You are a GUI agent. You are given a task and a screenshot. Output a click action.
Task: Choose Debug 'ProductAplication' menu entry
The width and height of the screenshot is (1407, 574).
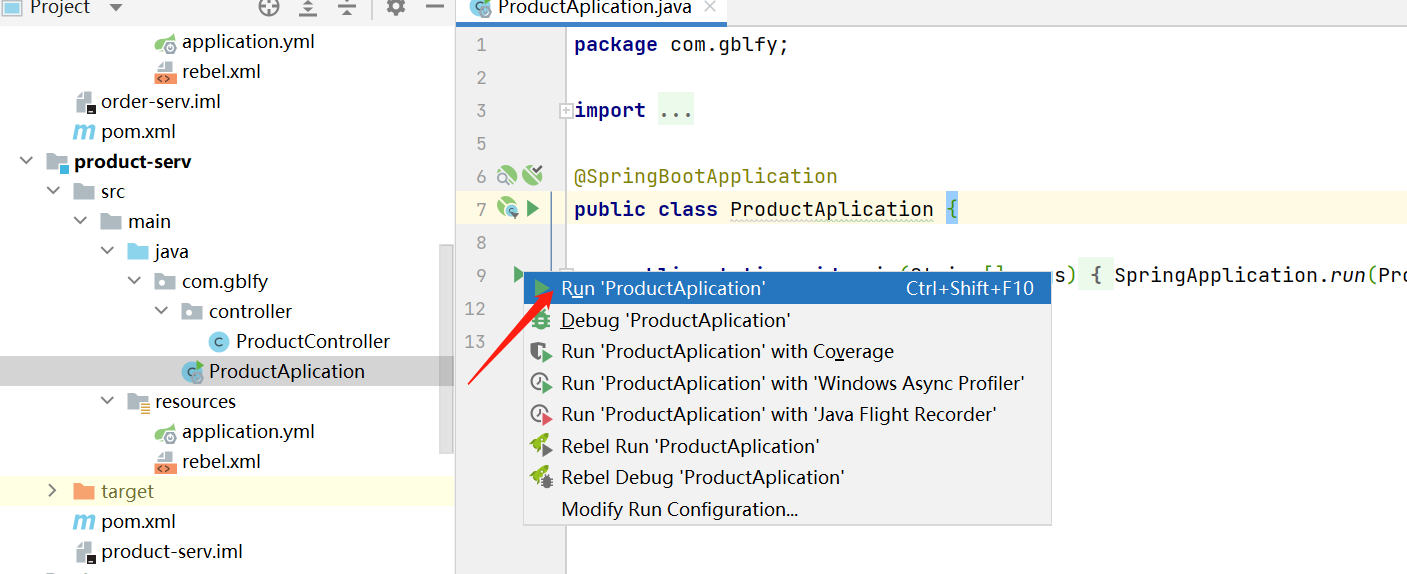(787, 320)
